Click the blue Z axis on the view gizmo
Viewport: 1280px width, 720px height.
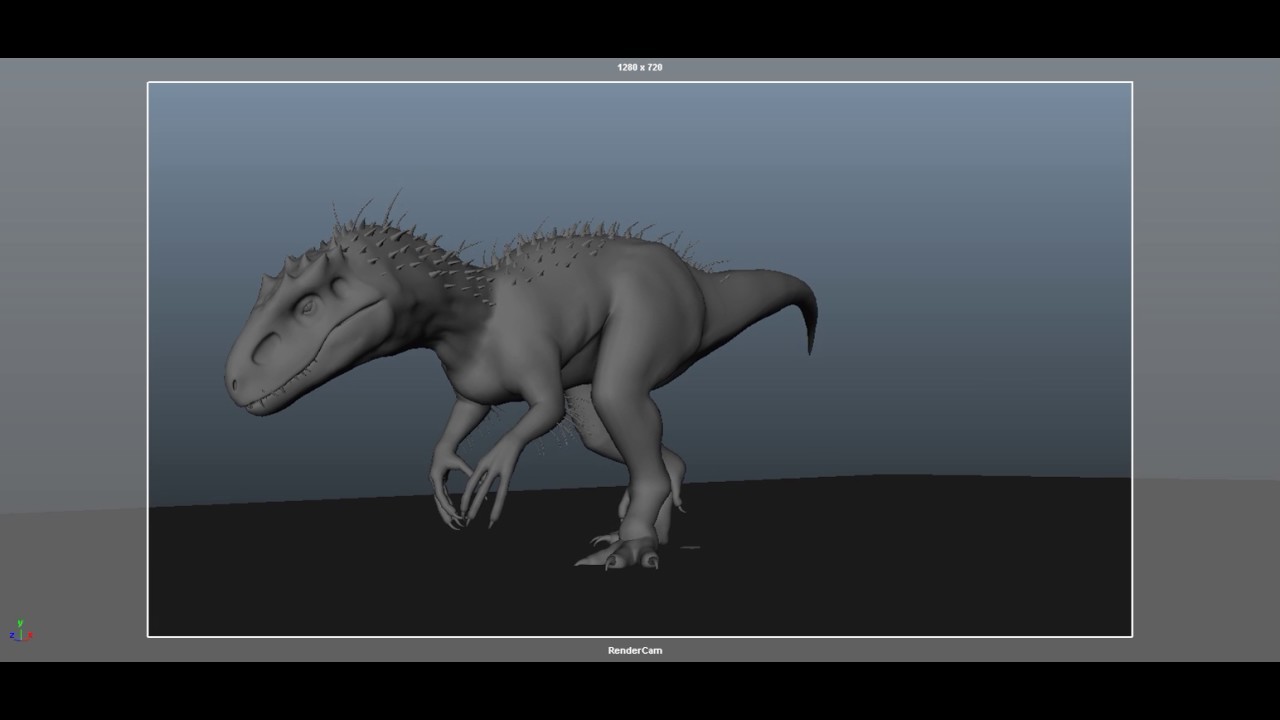point(12,635)
